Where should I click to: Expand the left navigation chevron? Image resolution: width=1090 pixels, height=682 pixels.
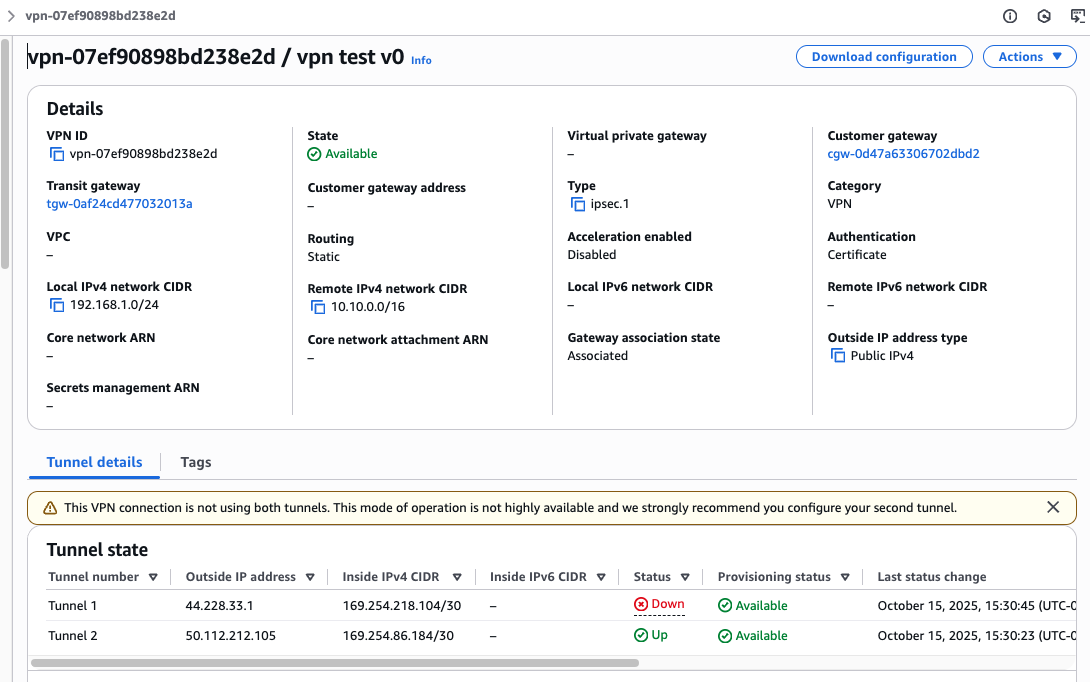pyautogui.click(x=11, y=16)
